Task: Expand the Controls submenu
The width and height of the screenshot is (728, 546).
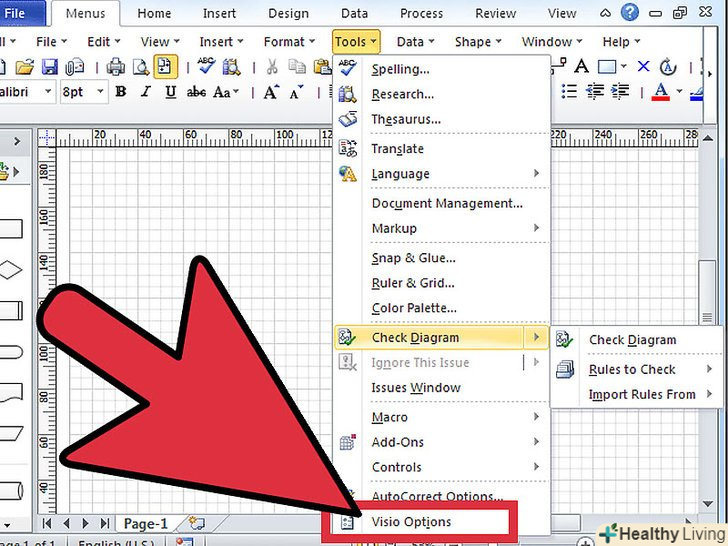Action: click(x=442, y=468)
